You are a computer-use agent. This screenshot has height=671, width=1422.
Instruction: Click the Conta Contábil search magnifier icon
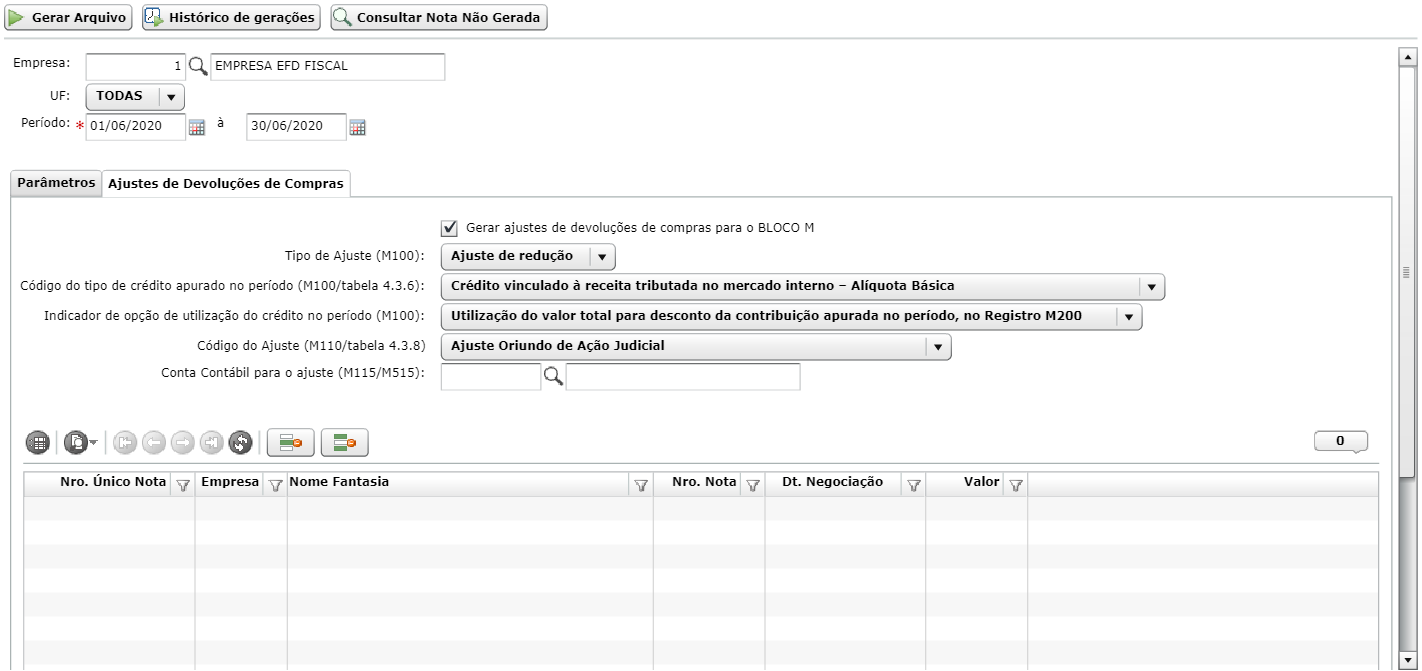pyautogui.click(x=553, y=376)
